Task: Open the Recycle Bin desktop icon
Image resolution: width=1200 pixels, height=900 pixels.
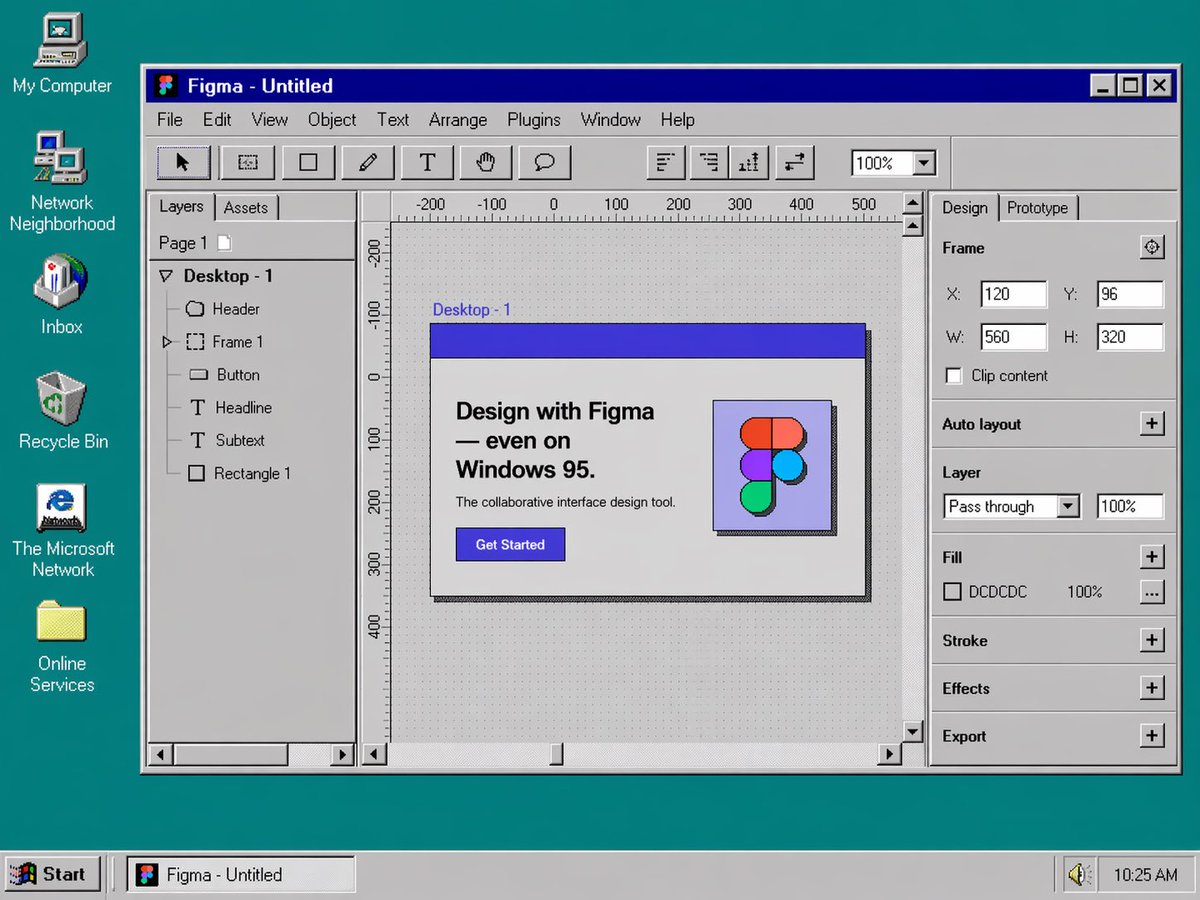Action: click(x=61, y=397)
